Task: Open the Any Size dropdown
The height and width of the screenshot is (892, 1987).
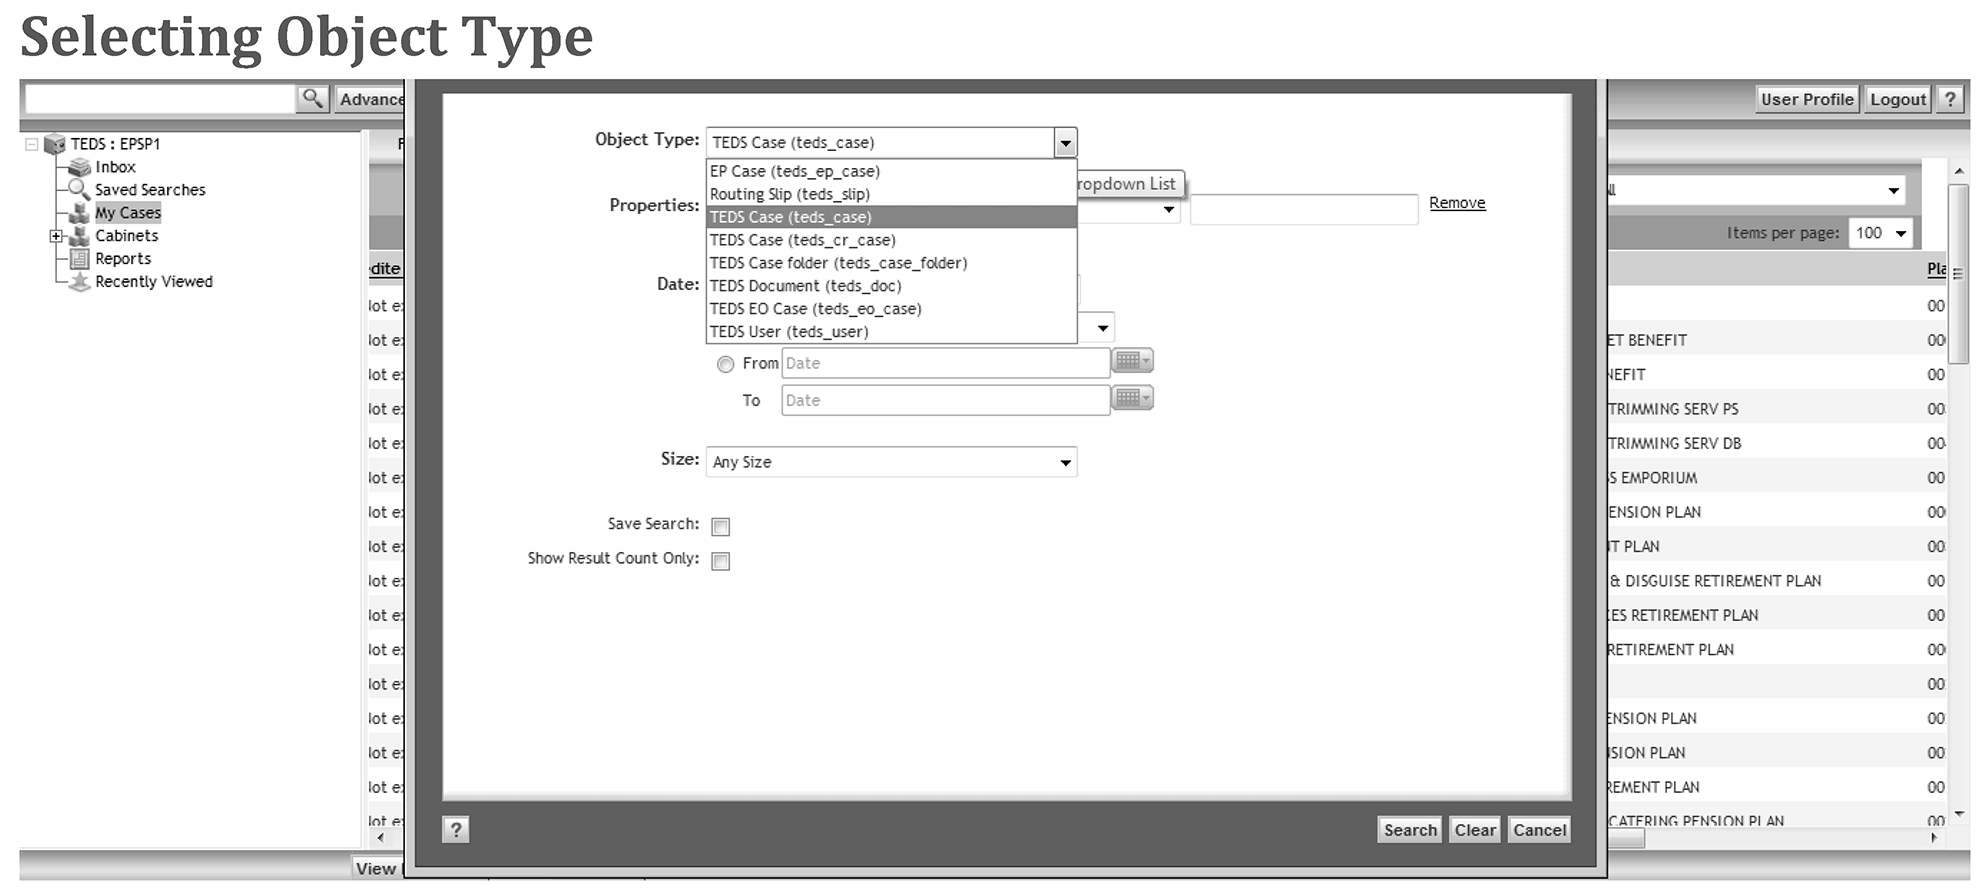Action: tap(891, 462)
